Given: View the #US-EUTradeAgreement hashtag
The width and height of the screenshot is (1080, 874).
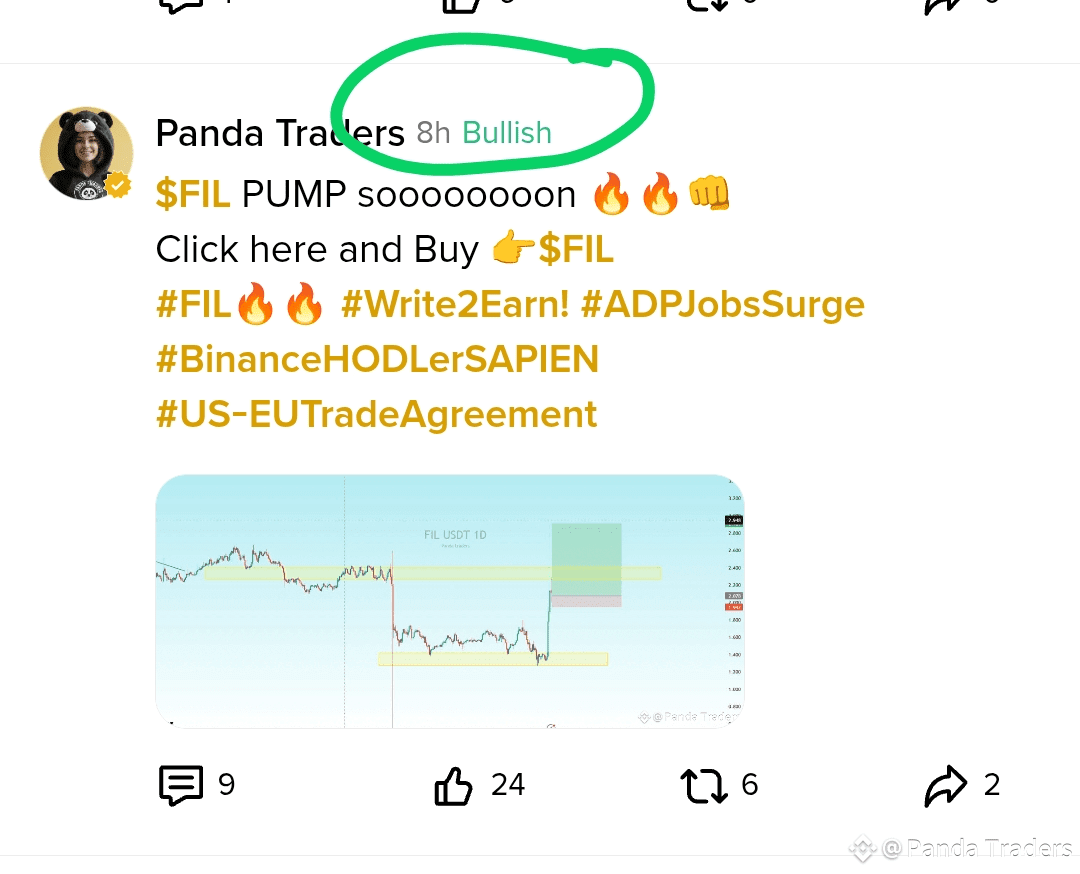Looking at the screenshot, I should pos(376,413).
